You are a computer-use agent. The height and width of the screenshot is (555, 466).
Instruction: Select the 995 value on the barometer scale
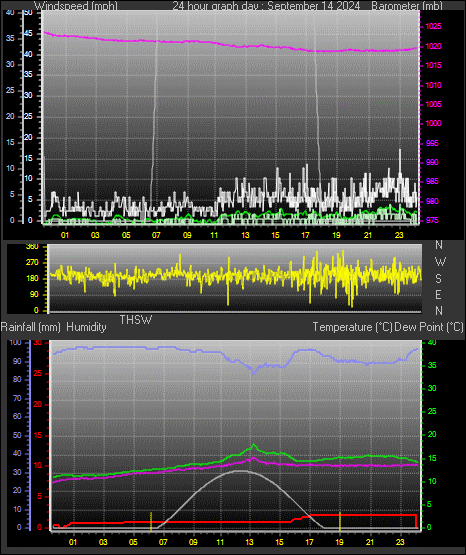(x=432, y=143)
